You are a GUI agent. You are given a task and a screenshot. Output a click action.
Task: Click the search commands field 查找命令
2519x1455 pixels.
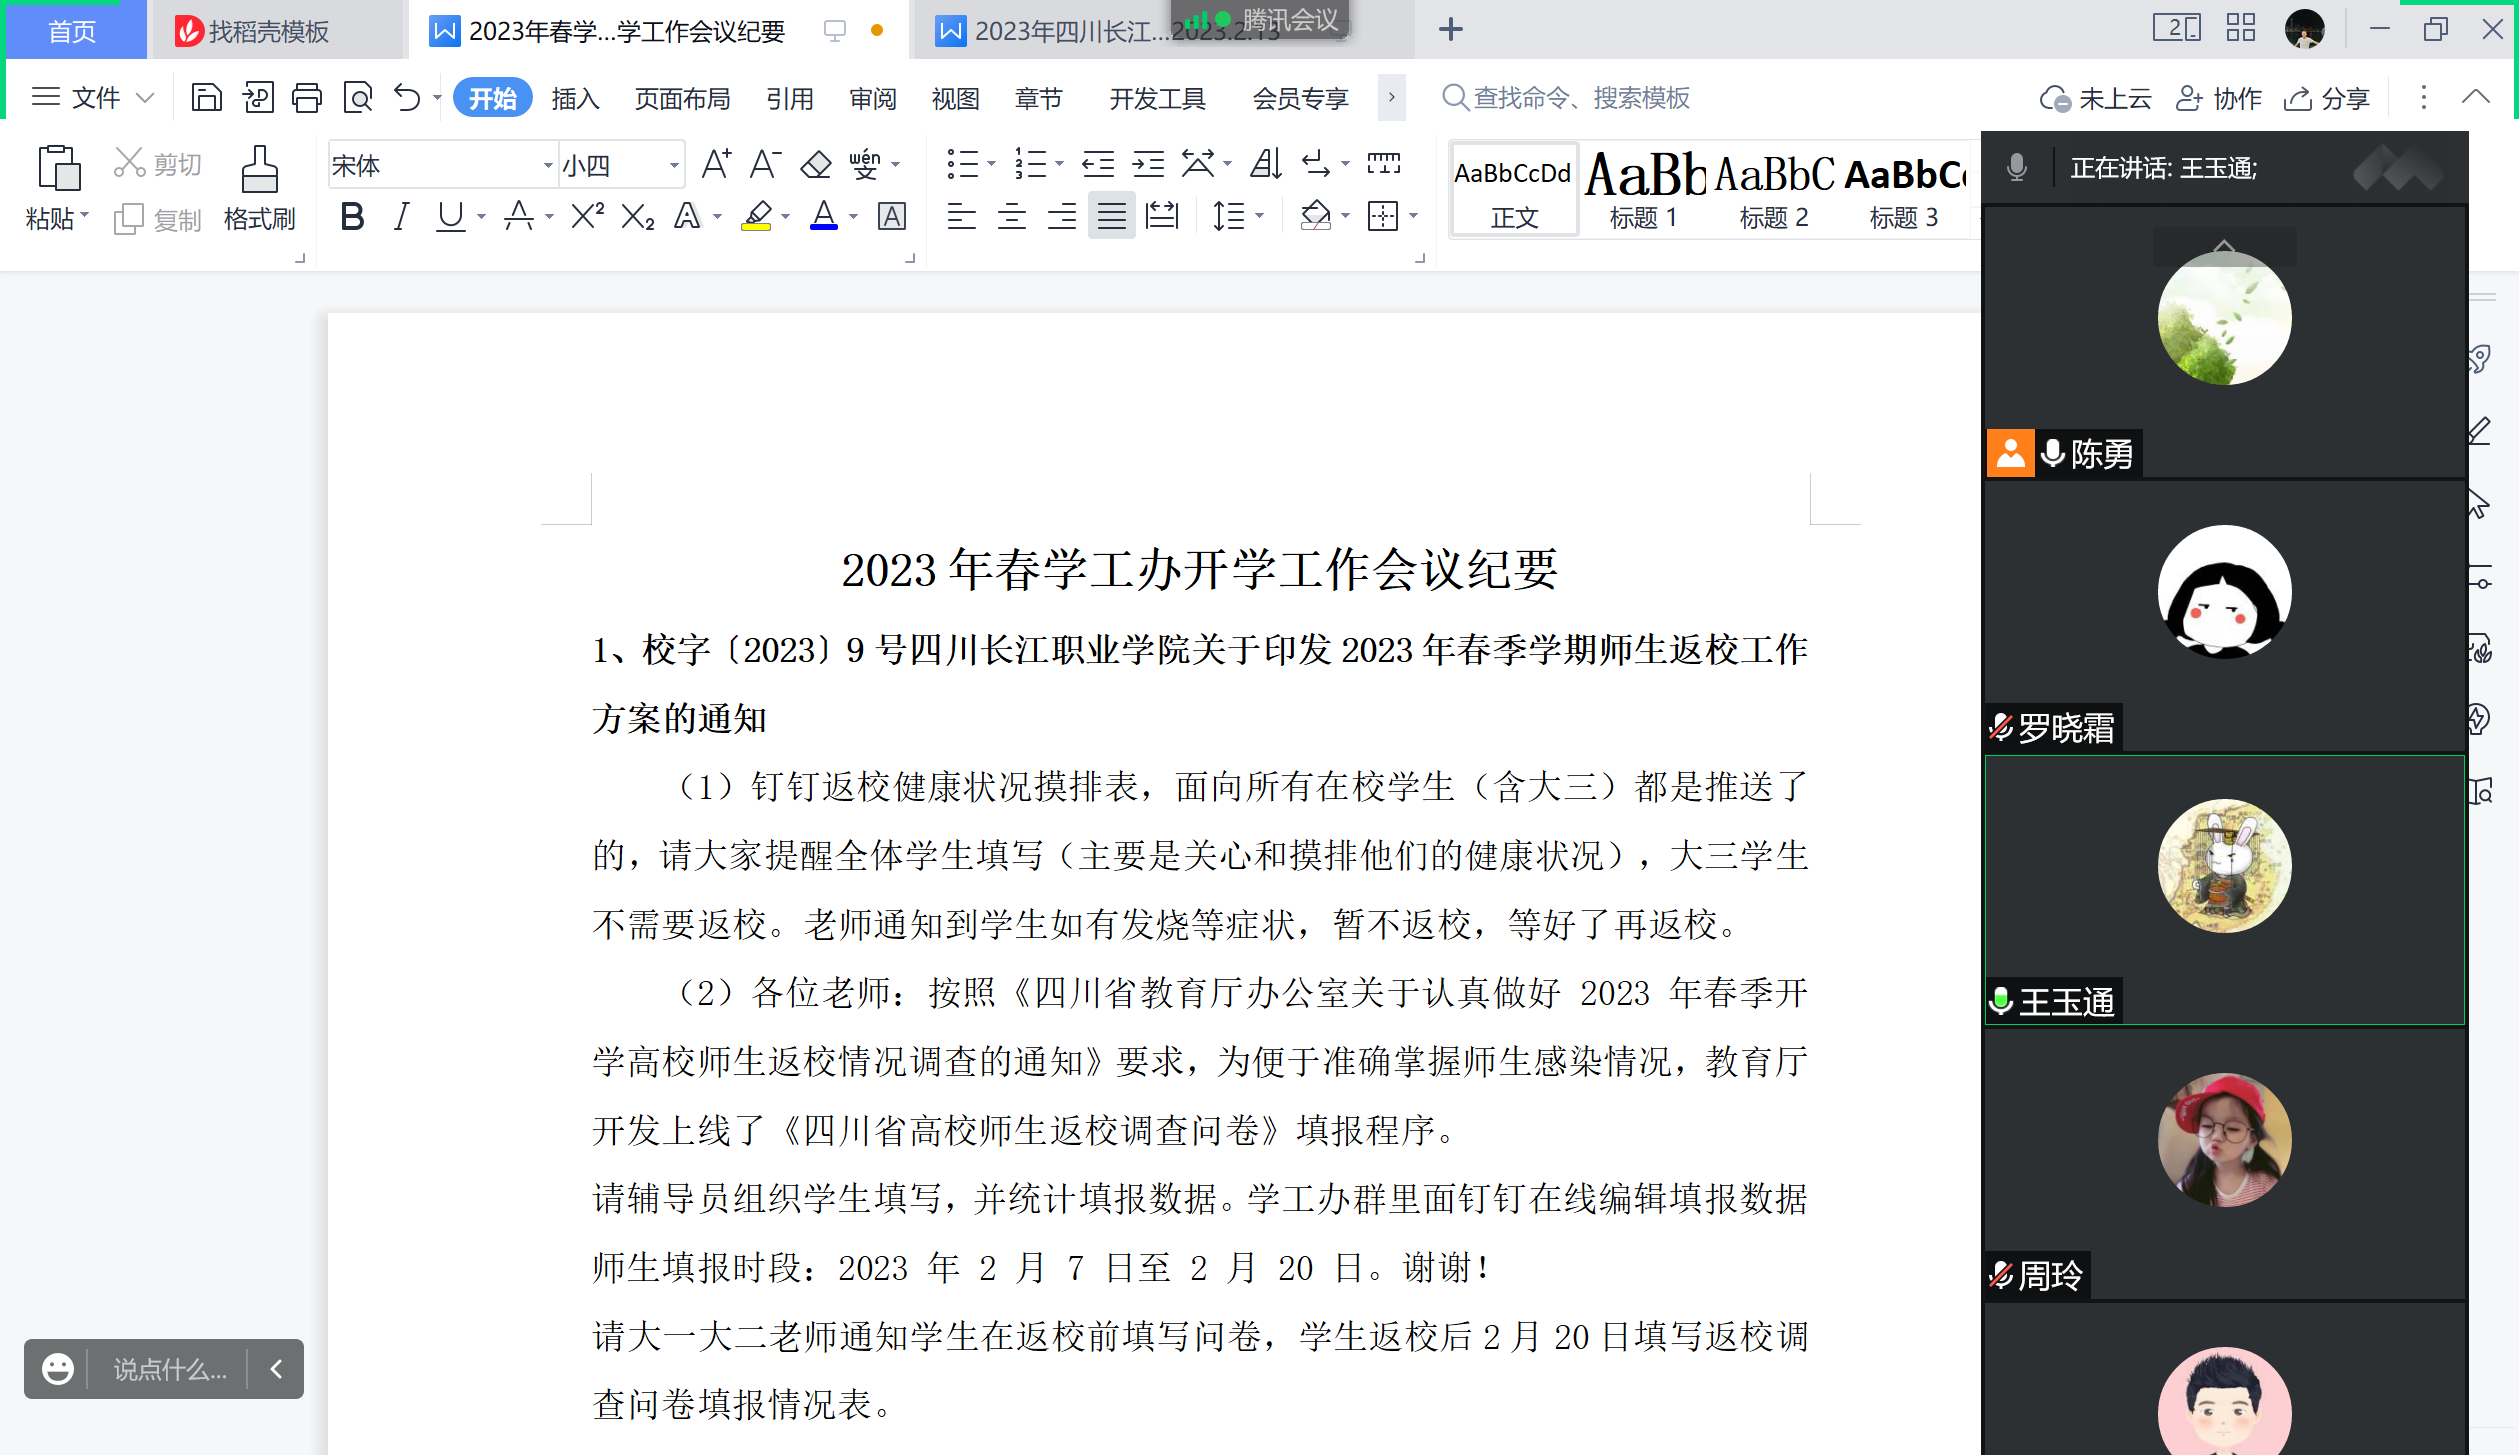coord(1565,98)
